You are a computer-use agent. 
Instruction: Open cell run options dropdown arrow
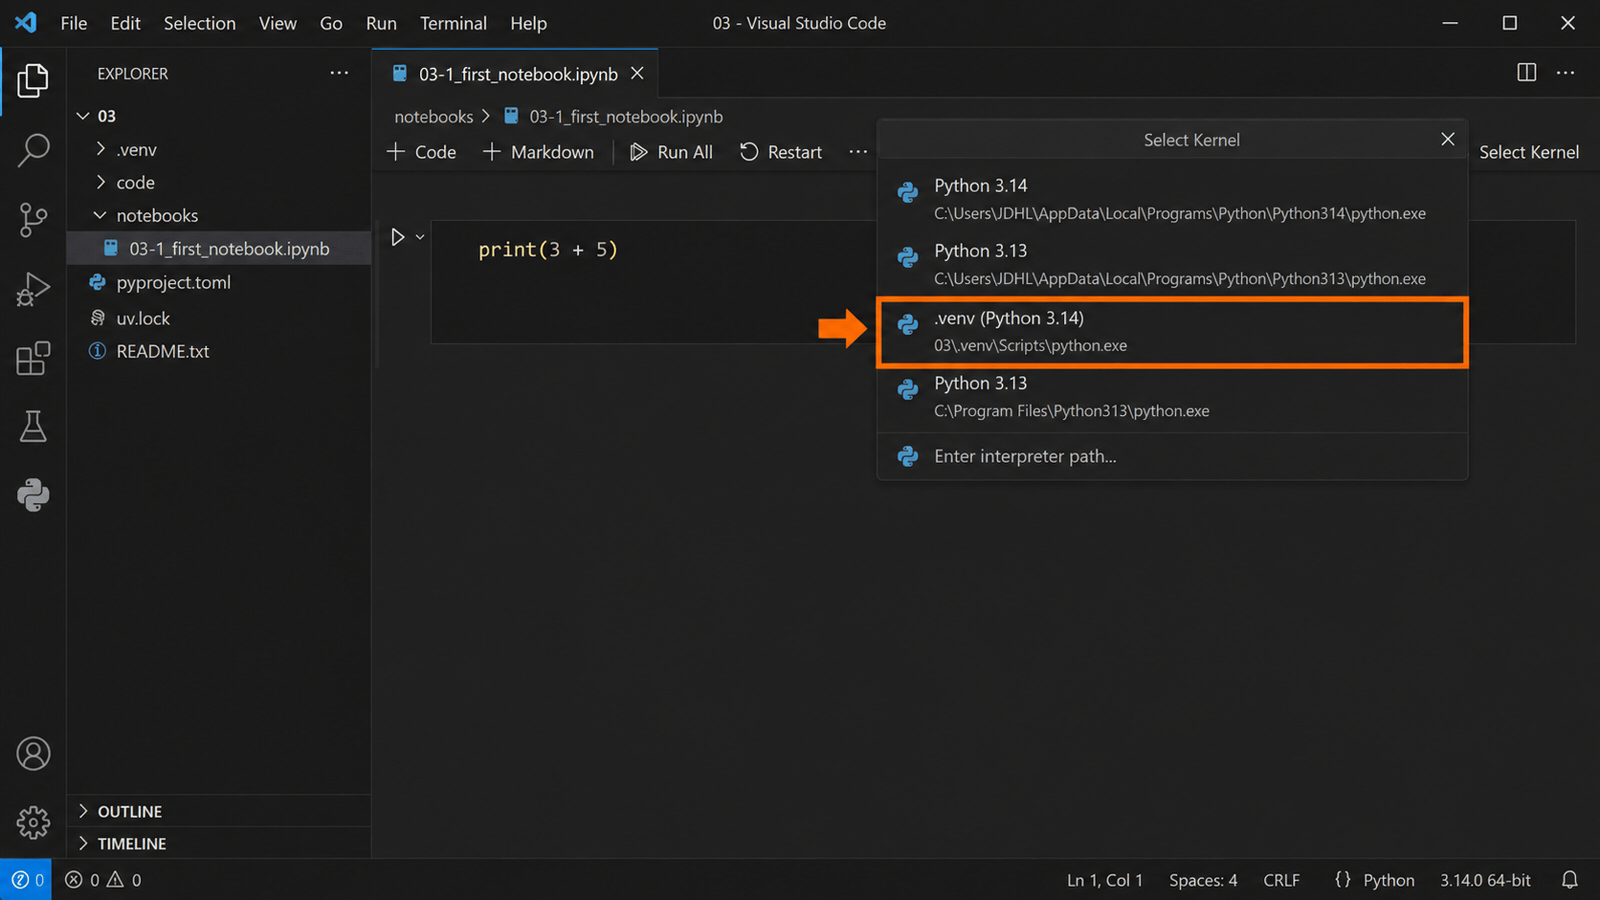tap(420, 237)
